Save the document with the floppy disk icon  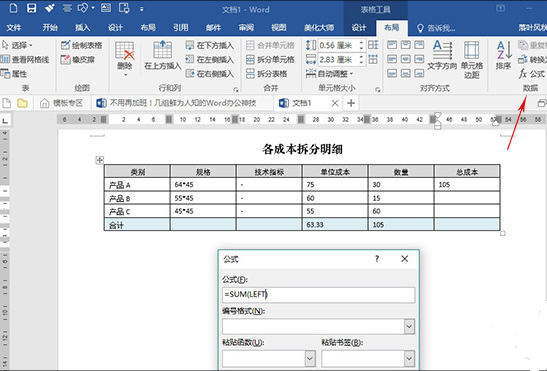(31, 8)
